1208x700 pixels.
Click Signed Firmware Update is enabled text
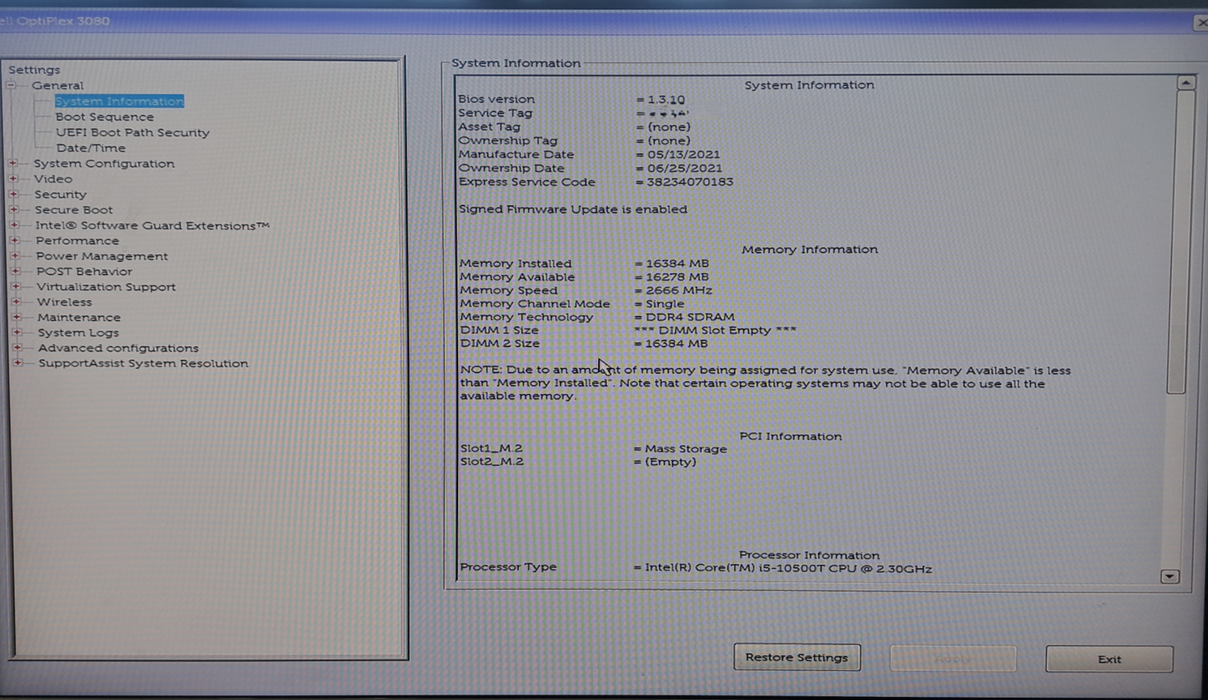(573, 210)
